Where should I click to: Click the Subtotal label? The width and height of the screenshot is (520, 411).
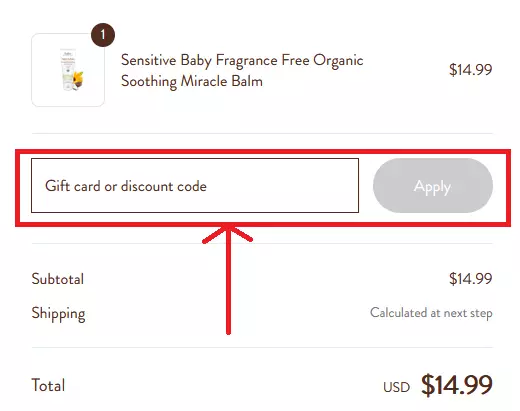tap(58, 279)
